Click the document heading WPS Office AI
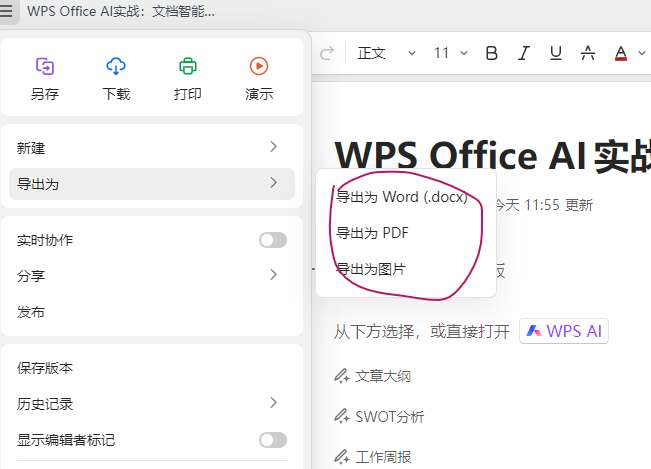This screenshot has width=651, height=469. 493,155
